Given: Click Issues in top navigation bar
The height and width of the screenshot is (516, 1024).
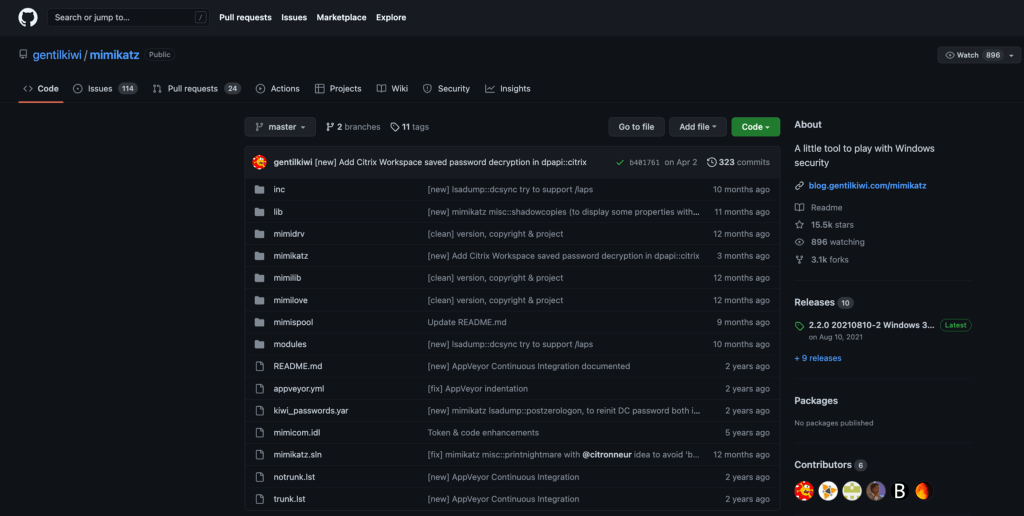Looking at the screenshot, I should [x=294, y=18].
